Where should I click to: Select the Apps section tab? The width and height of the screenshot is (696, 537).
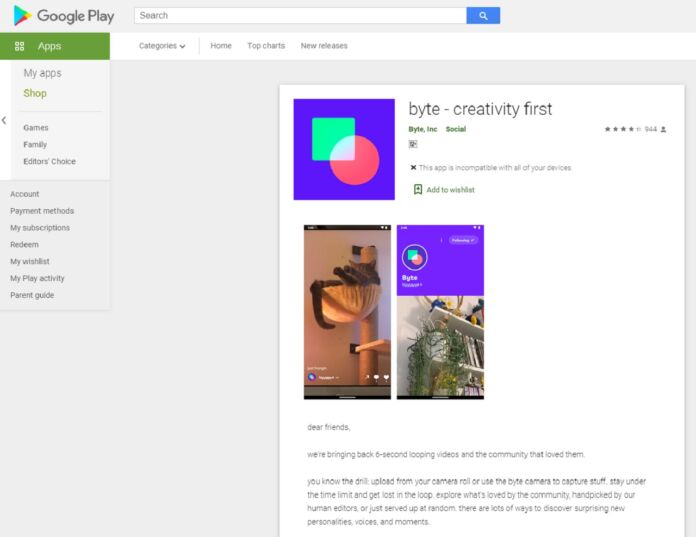(55, 46)
